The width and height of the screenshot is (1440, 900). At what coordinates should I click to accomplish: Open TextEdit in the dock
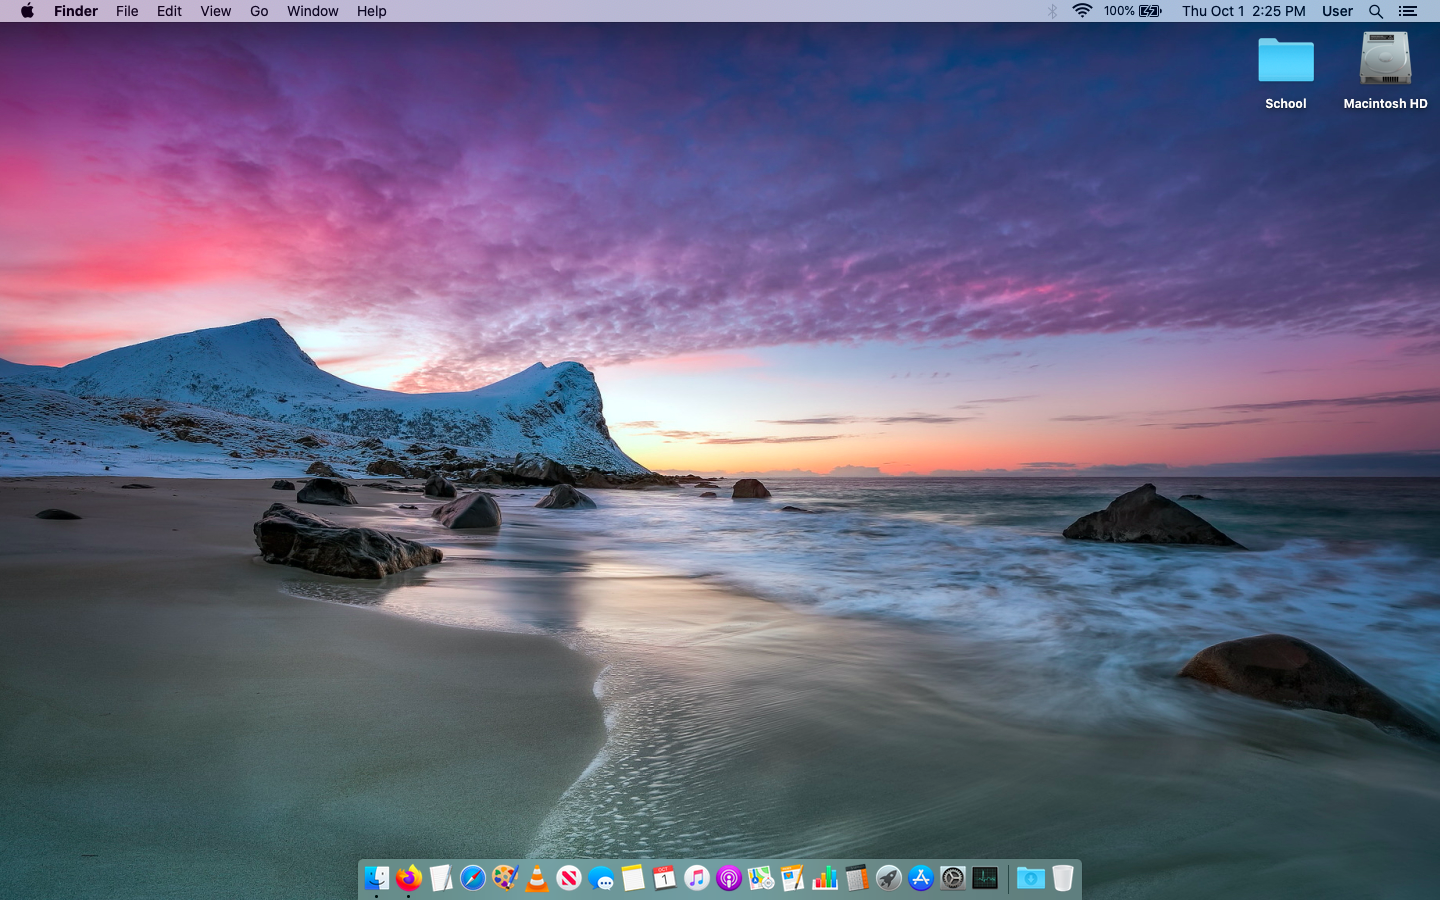coord(441,878)
